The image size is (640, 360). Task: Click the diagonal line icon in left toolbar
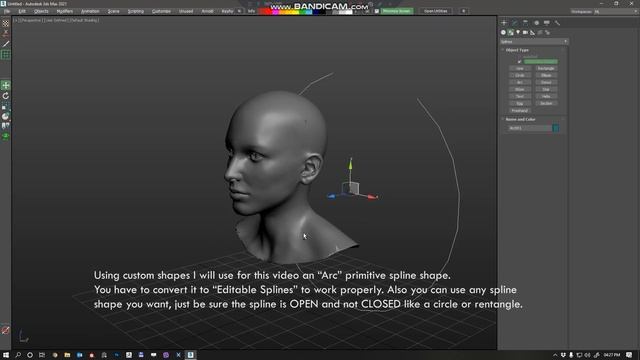pyautogui.click(x=6, y=44)
